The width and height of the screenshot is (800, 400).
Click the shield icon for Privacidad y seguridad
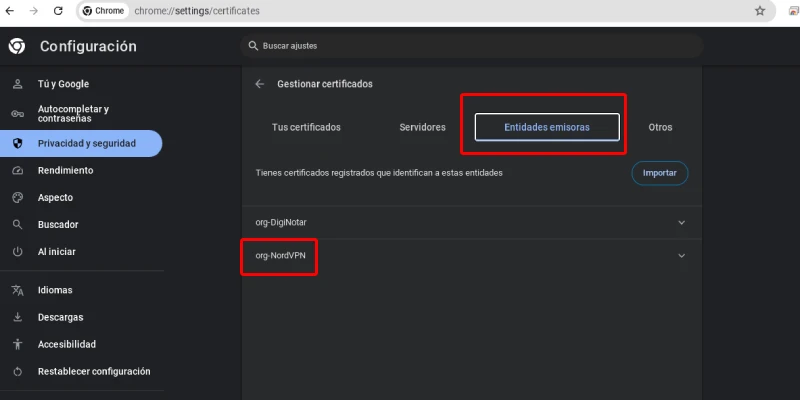click(x=18, y=143)
